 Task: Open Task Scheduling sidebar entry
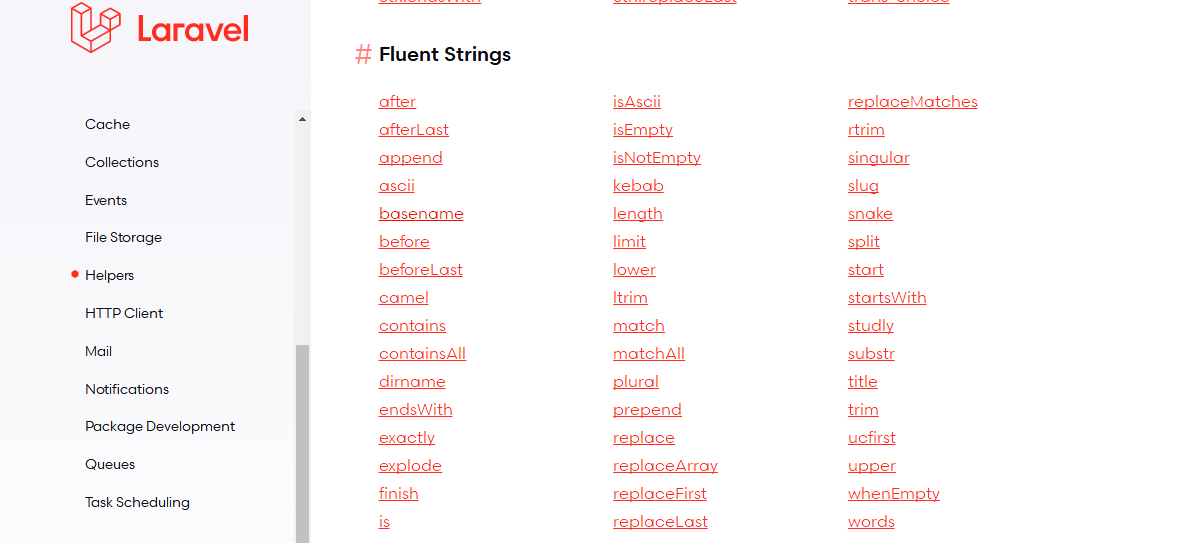137,502
